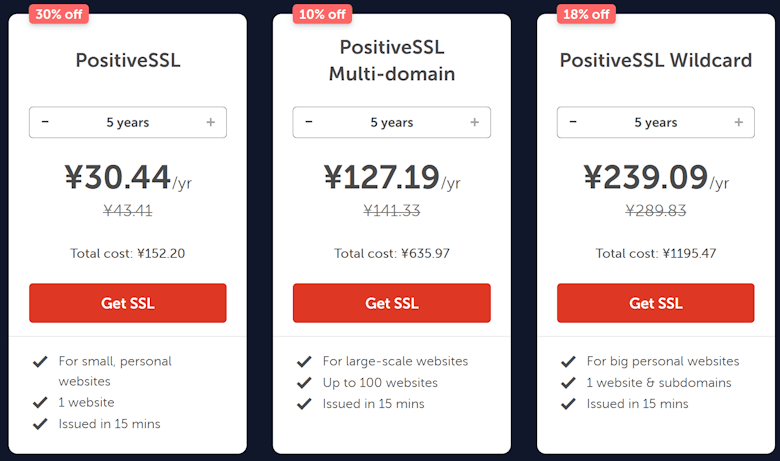Click the PositiveSSL Wildcard title
Viewport: 780px width, 461px height.
tap(656, 60)
